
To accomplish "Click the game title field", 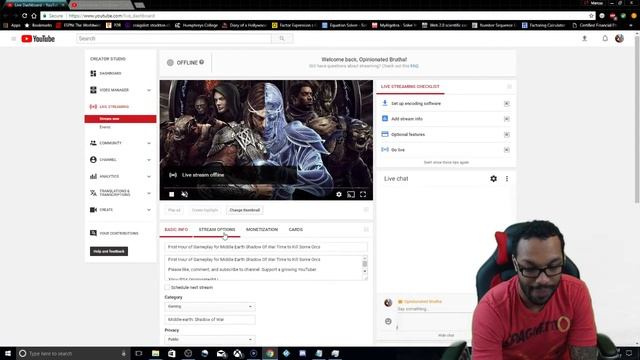I will 210,320.
